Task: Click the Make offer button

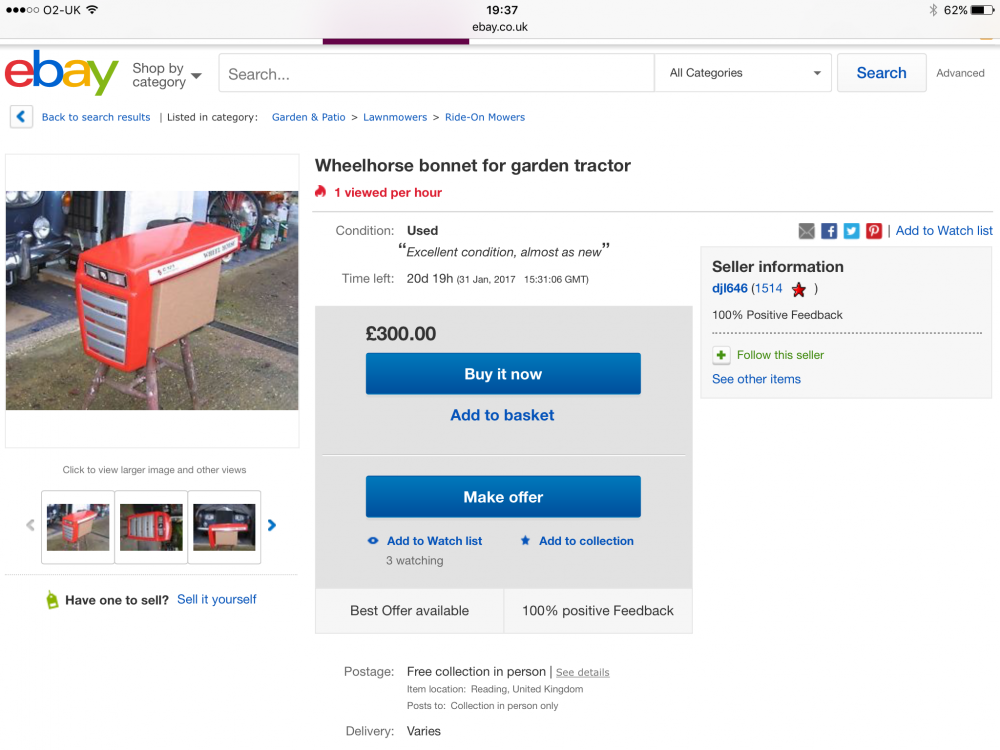Action: click(503, 497)
